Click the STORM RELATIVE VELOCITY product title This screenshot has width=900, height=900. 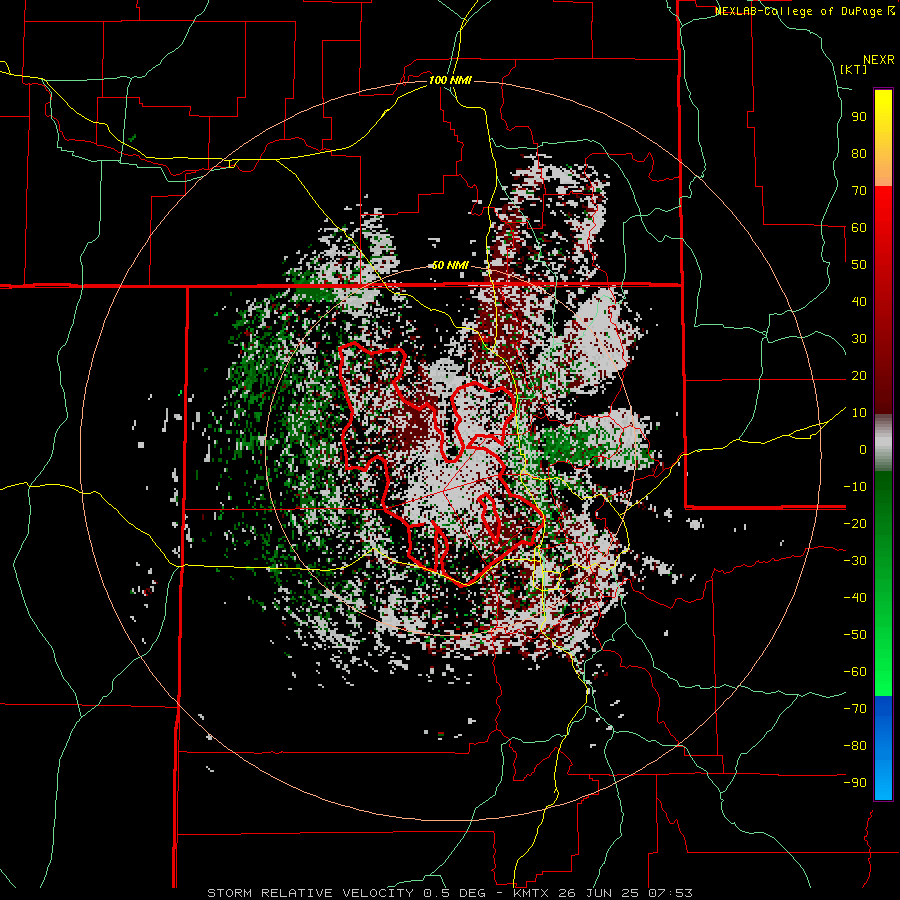pyautogui.click(x=310, y=893)
